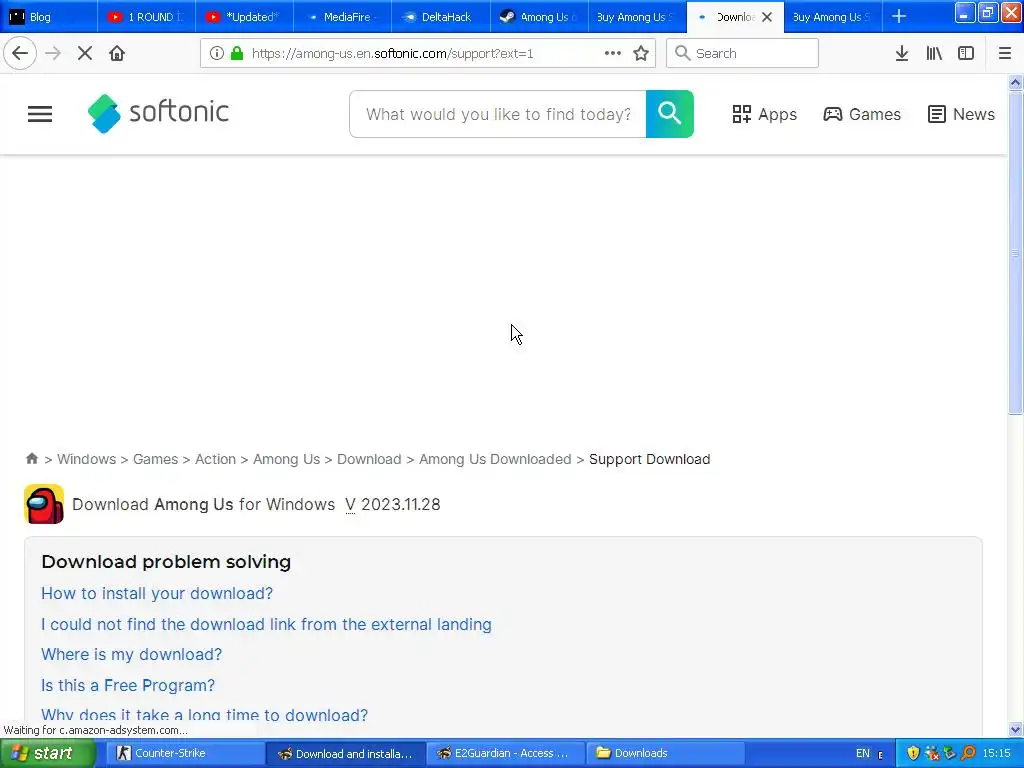Open the News section
1024x768 pixels.
pyautogui.click(x=961, y=114)
